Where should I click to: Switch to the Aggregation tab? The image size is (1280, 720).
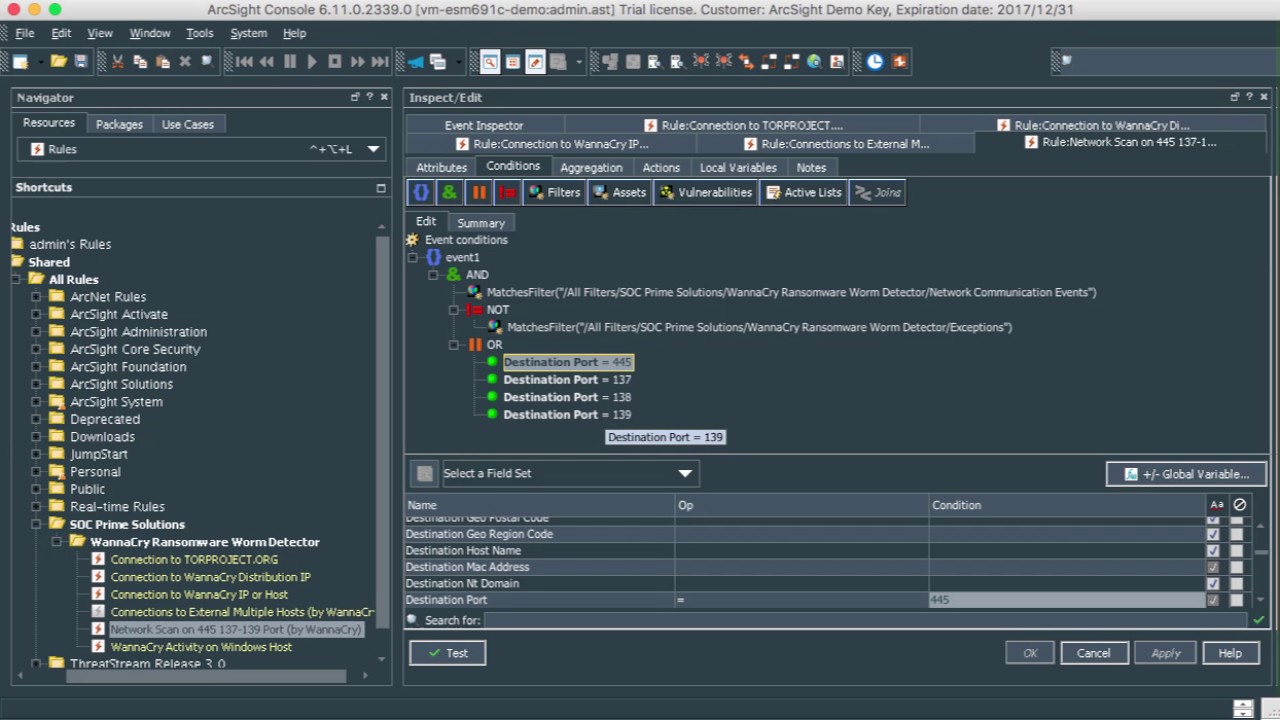pos(591,167)
